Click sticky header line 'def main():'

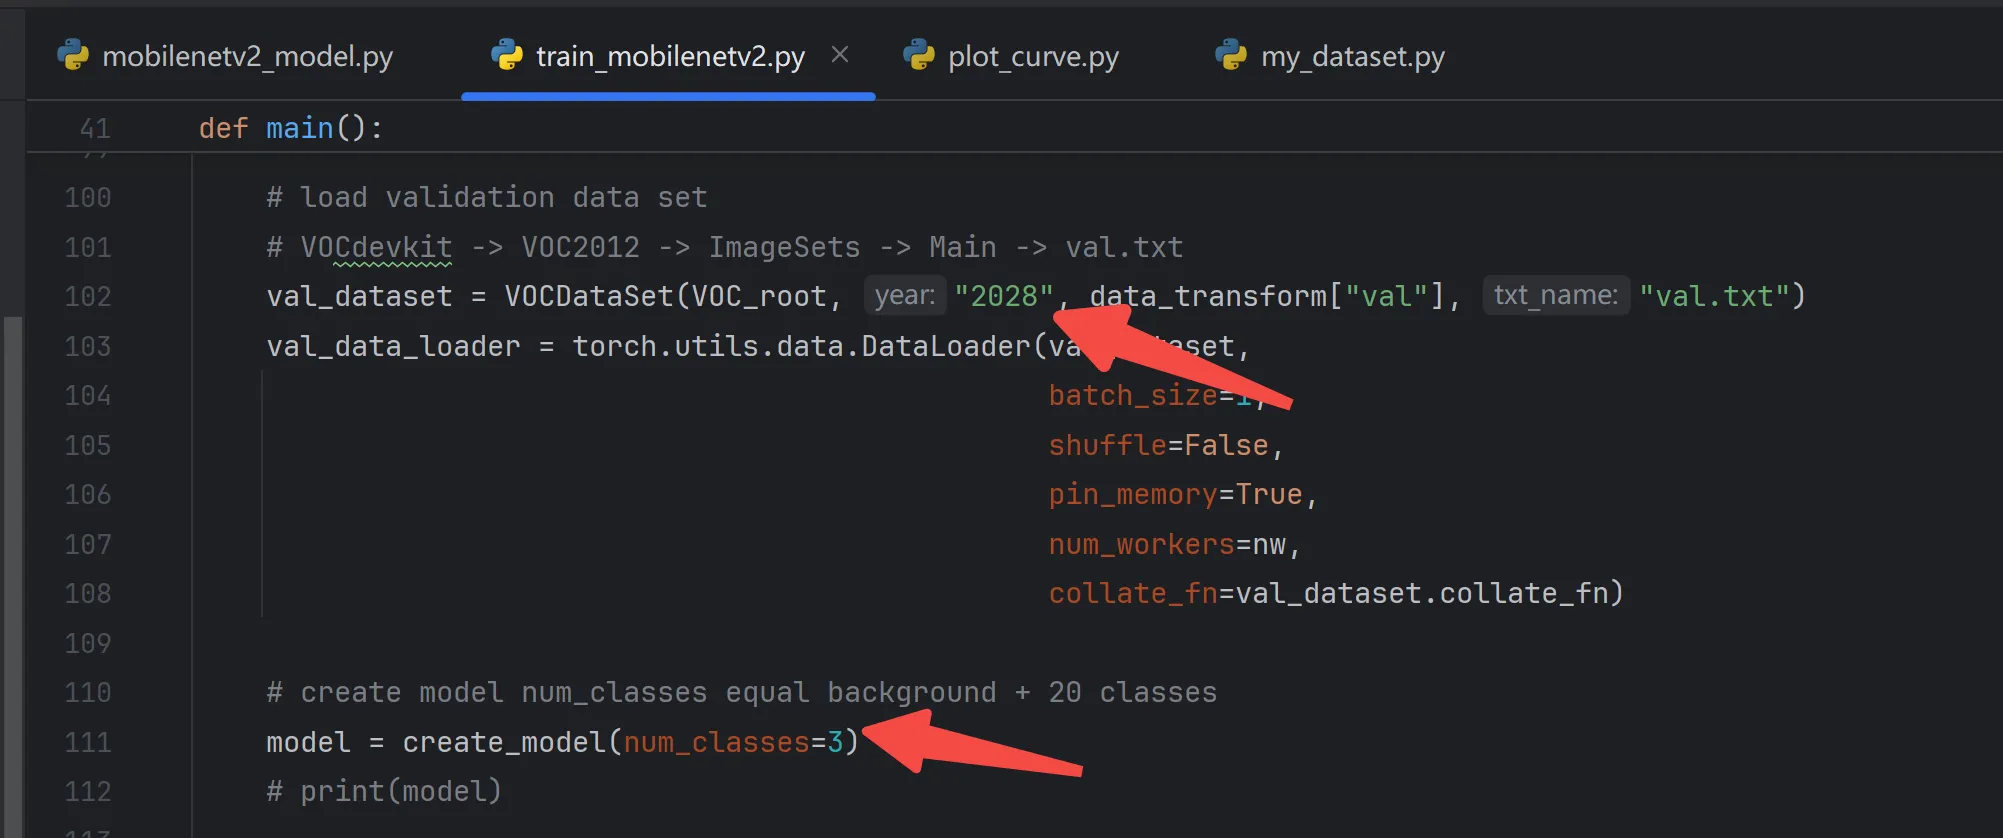pyautogui.click(x=291, y=128)
